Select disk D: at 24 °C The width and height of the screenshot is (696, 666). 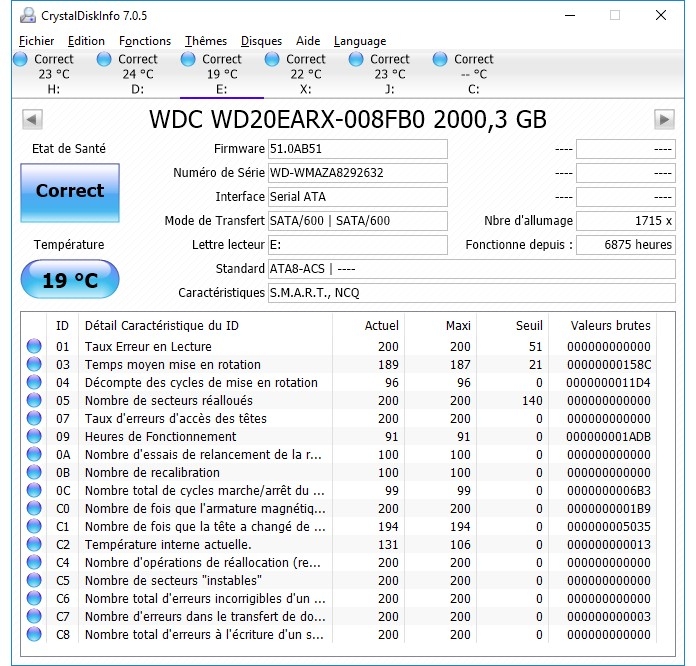click(138, 74)
